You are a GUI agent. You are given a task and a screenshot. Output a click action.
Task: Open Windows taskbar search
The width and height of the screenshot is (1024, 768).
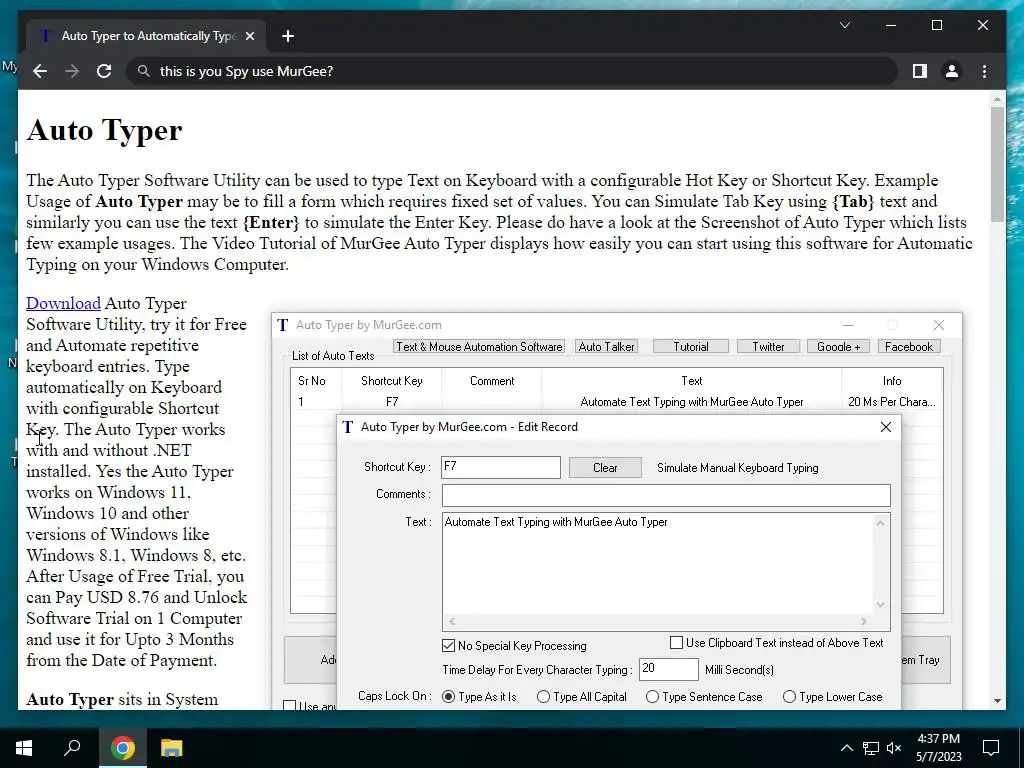coord(72,747)
